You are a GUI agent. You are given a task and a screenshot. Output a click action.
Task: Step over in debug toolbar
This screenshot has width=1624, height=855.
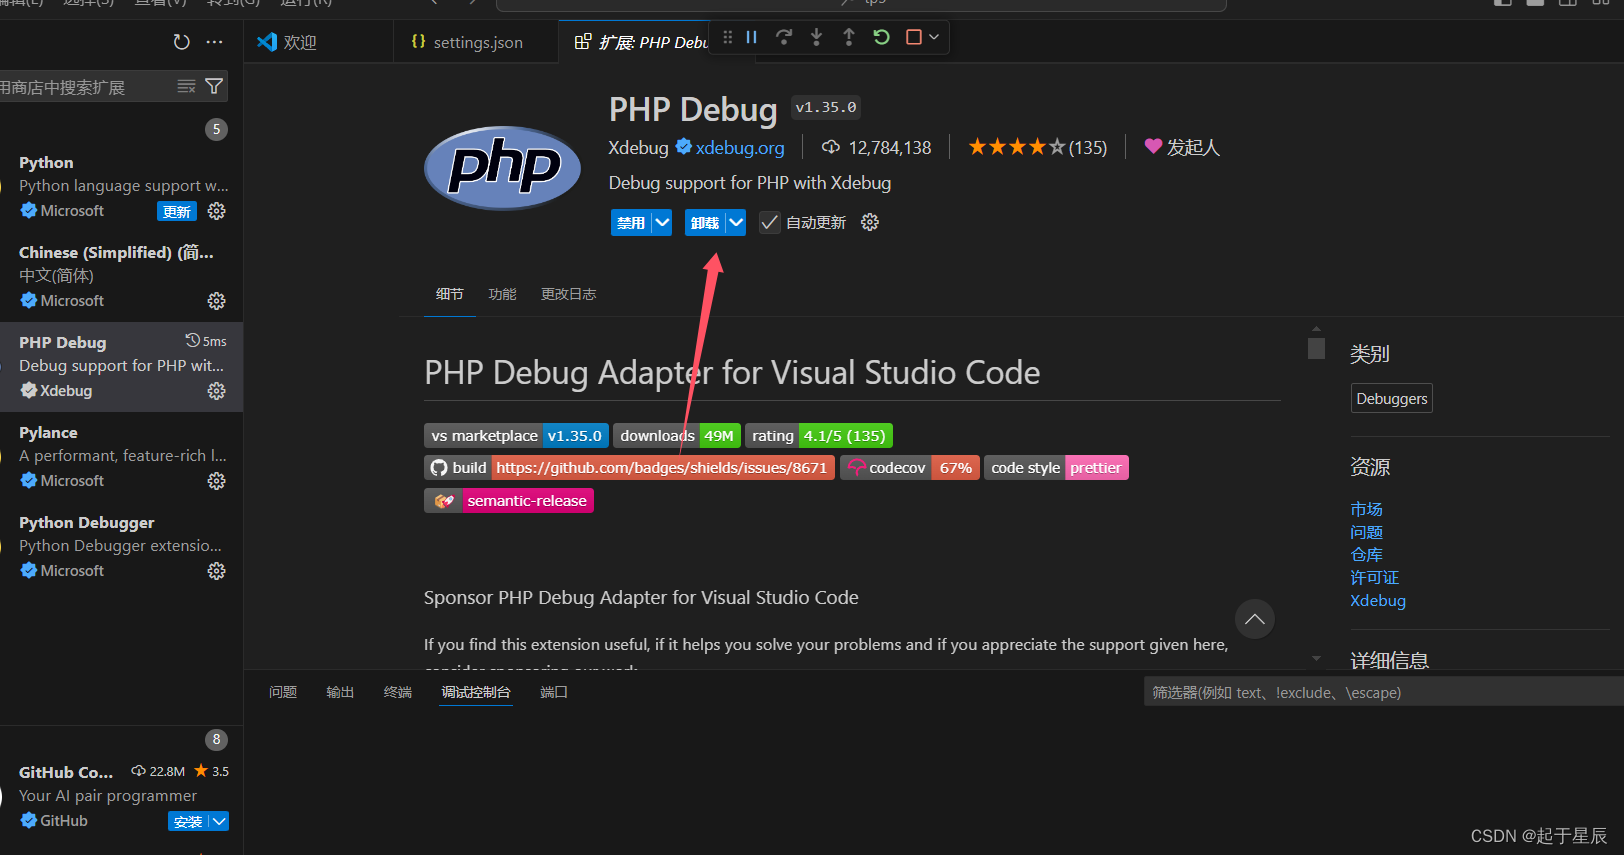tap(784, 37)
